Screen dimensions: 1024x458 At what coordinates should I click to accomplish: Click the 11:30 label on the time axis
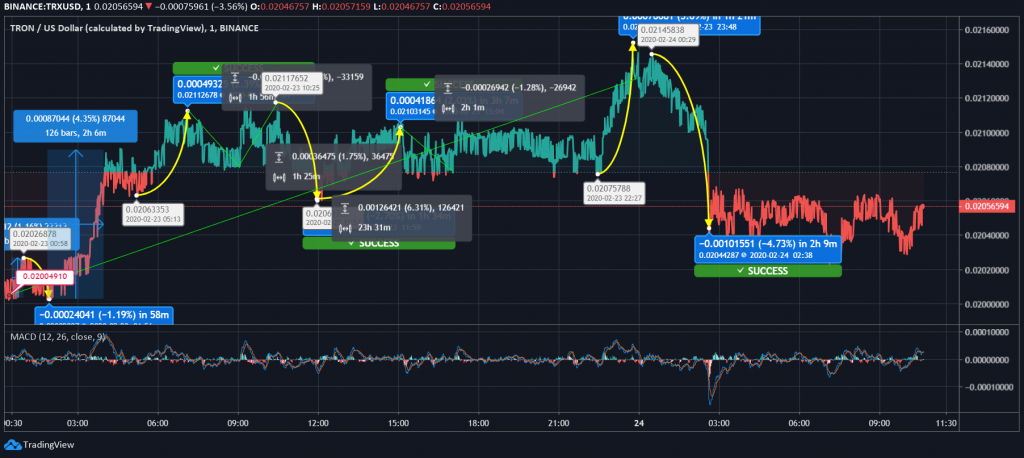click(x=946, y=423)
